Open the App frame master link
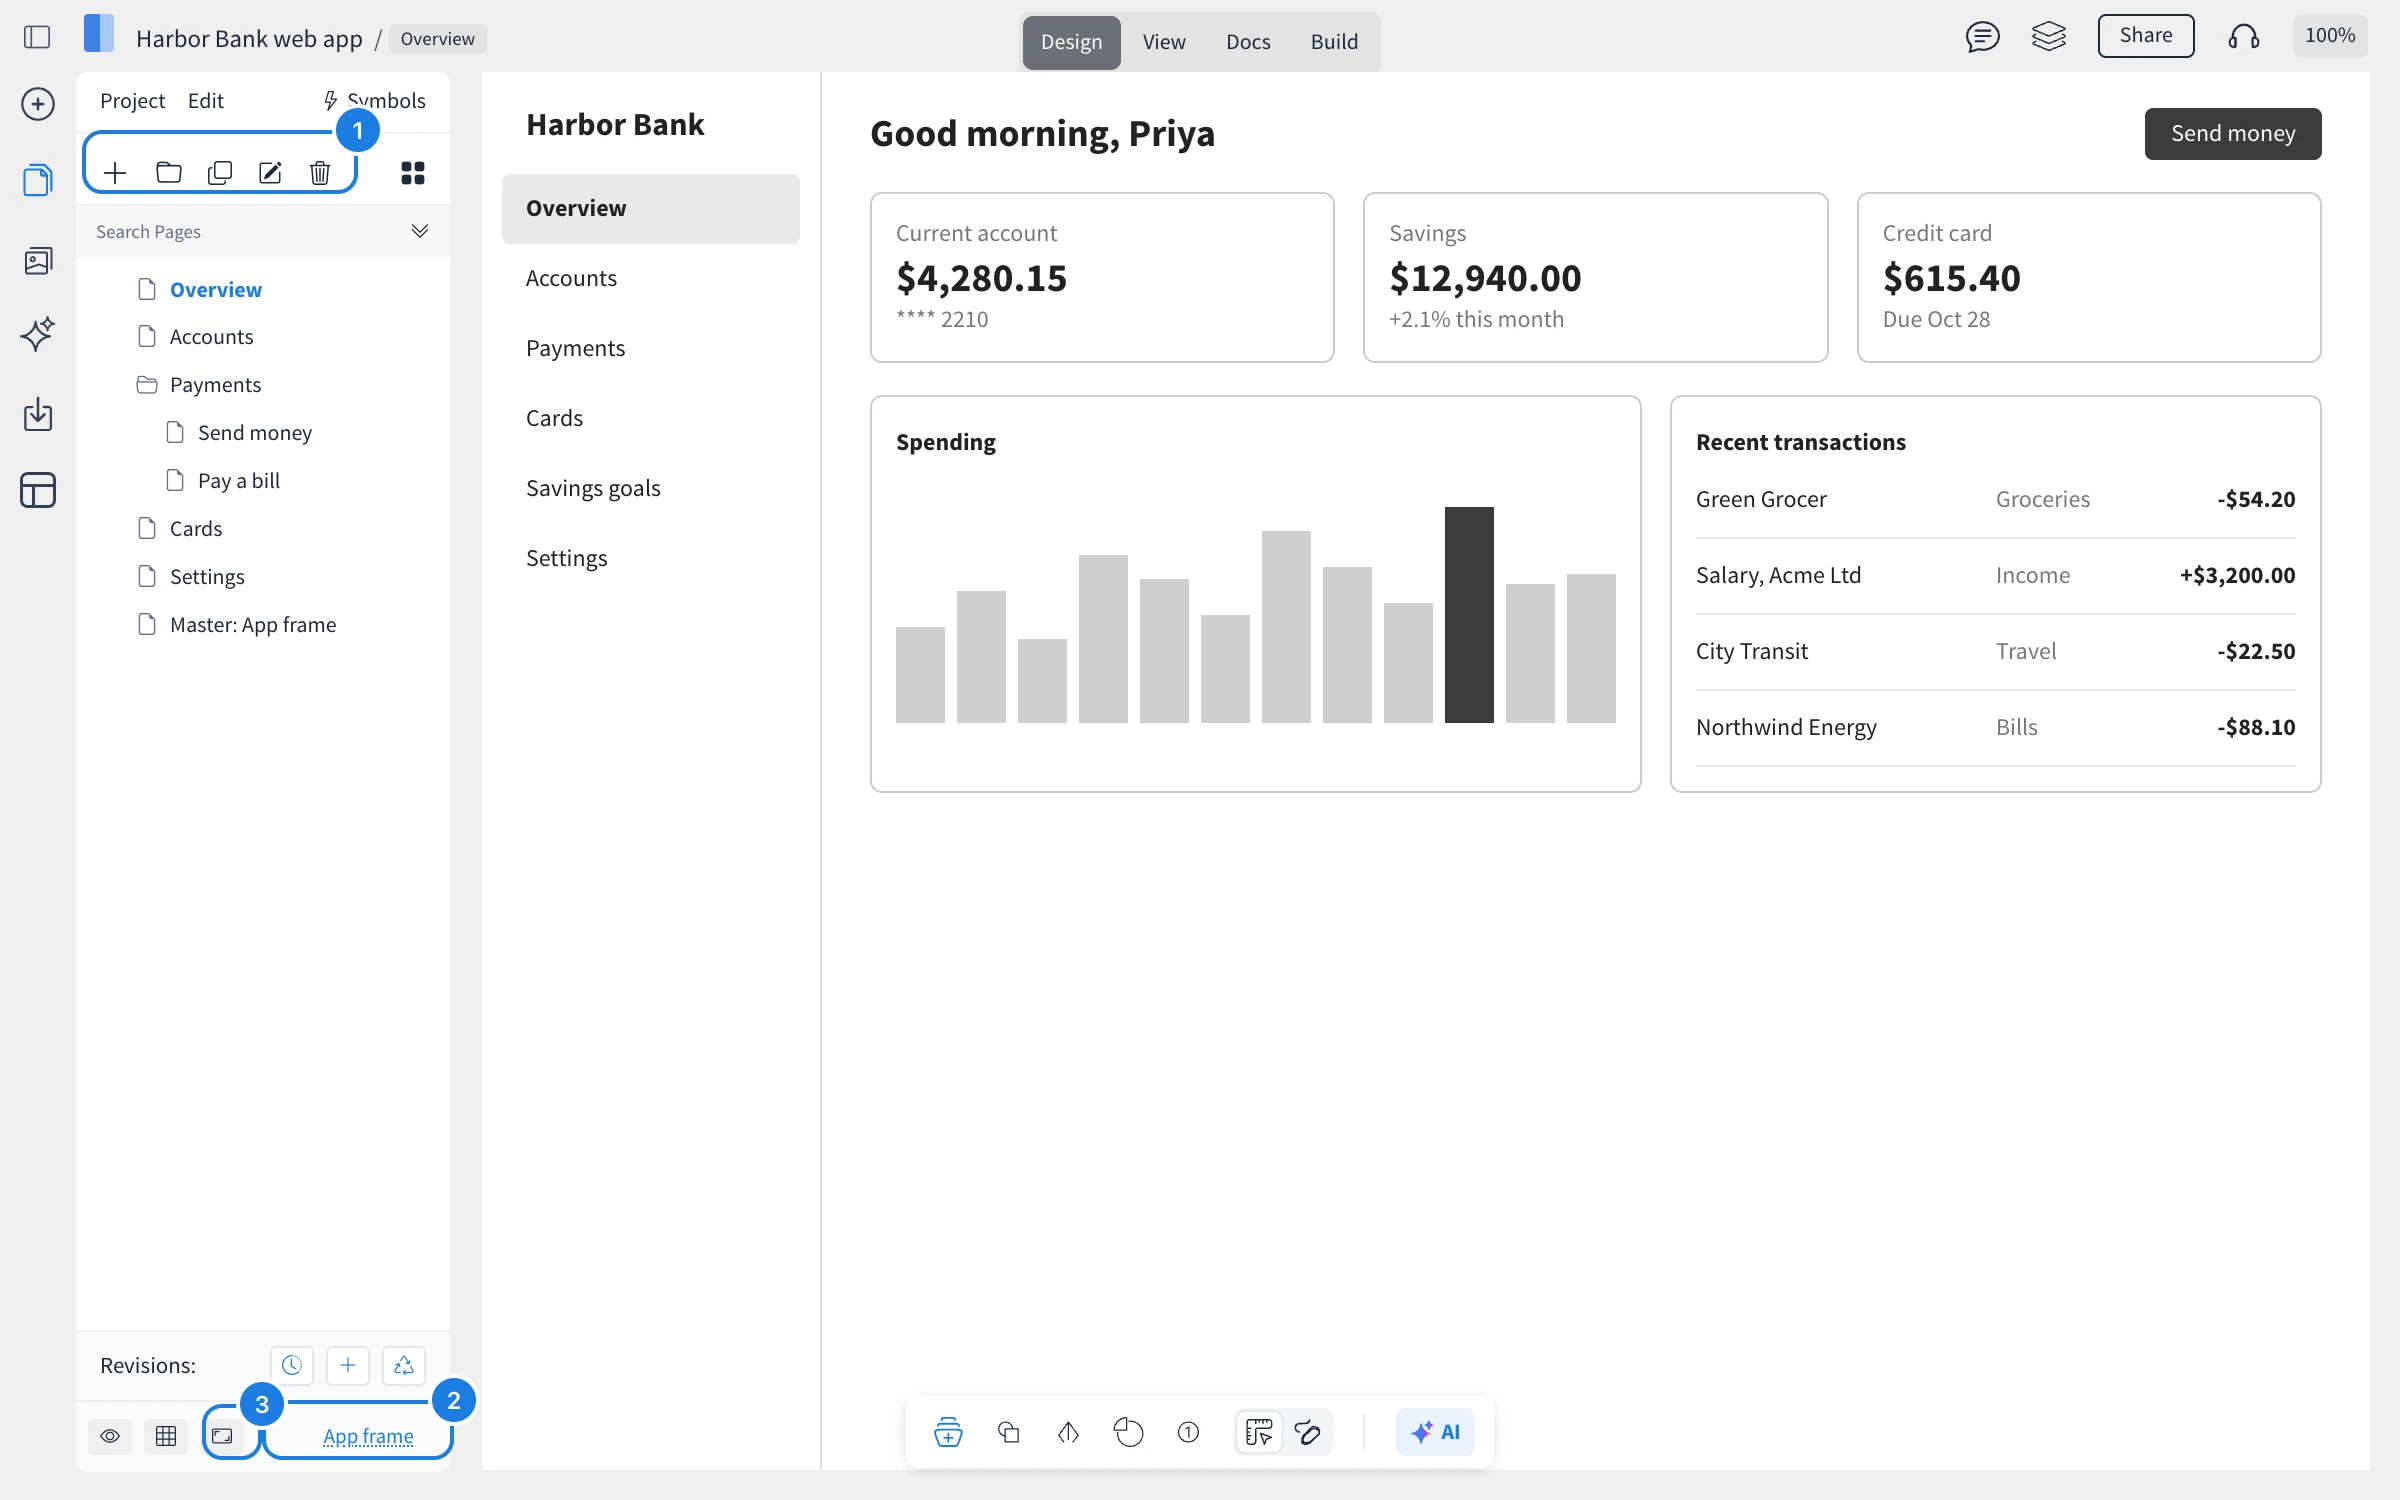 coord(368,1436)
